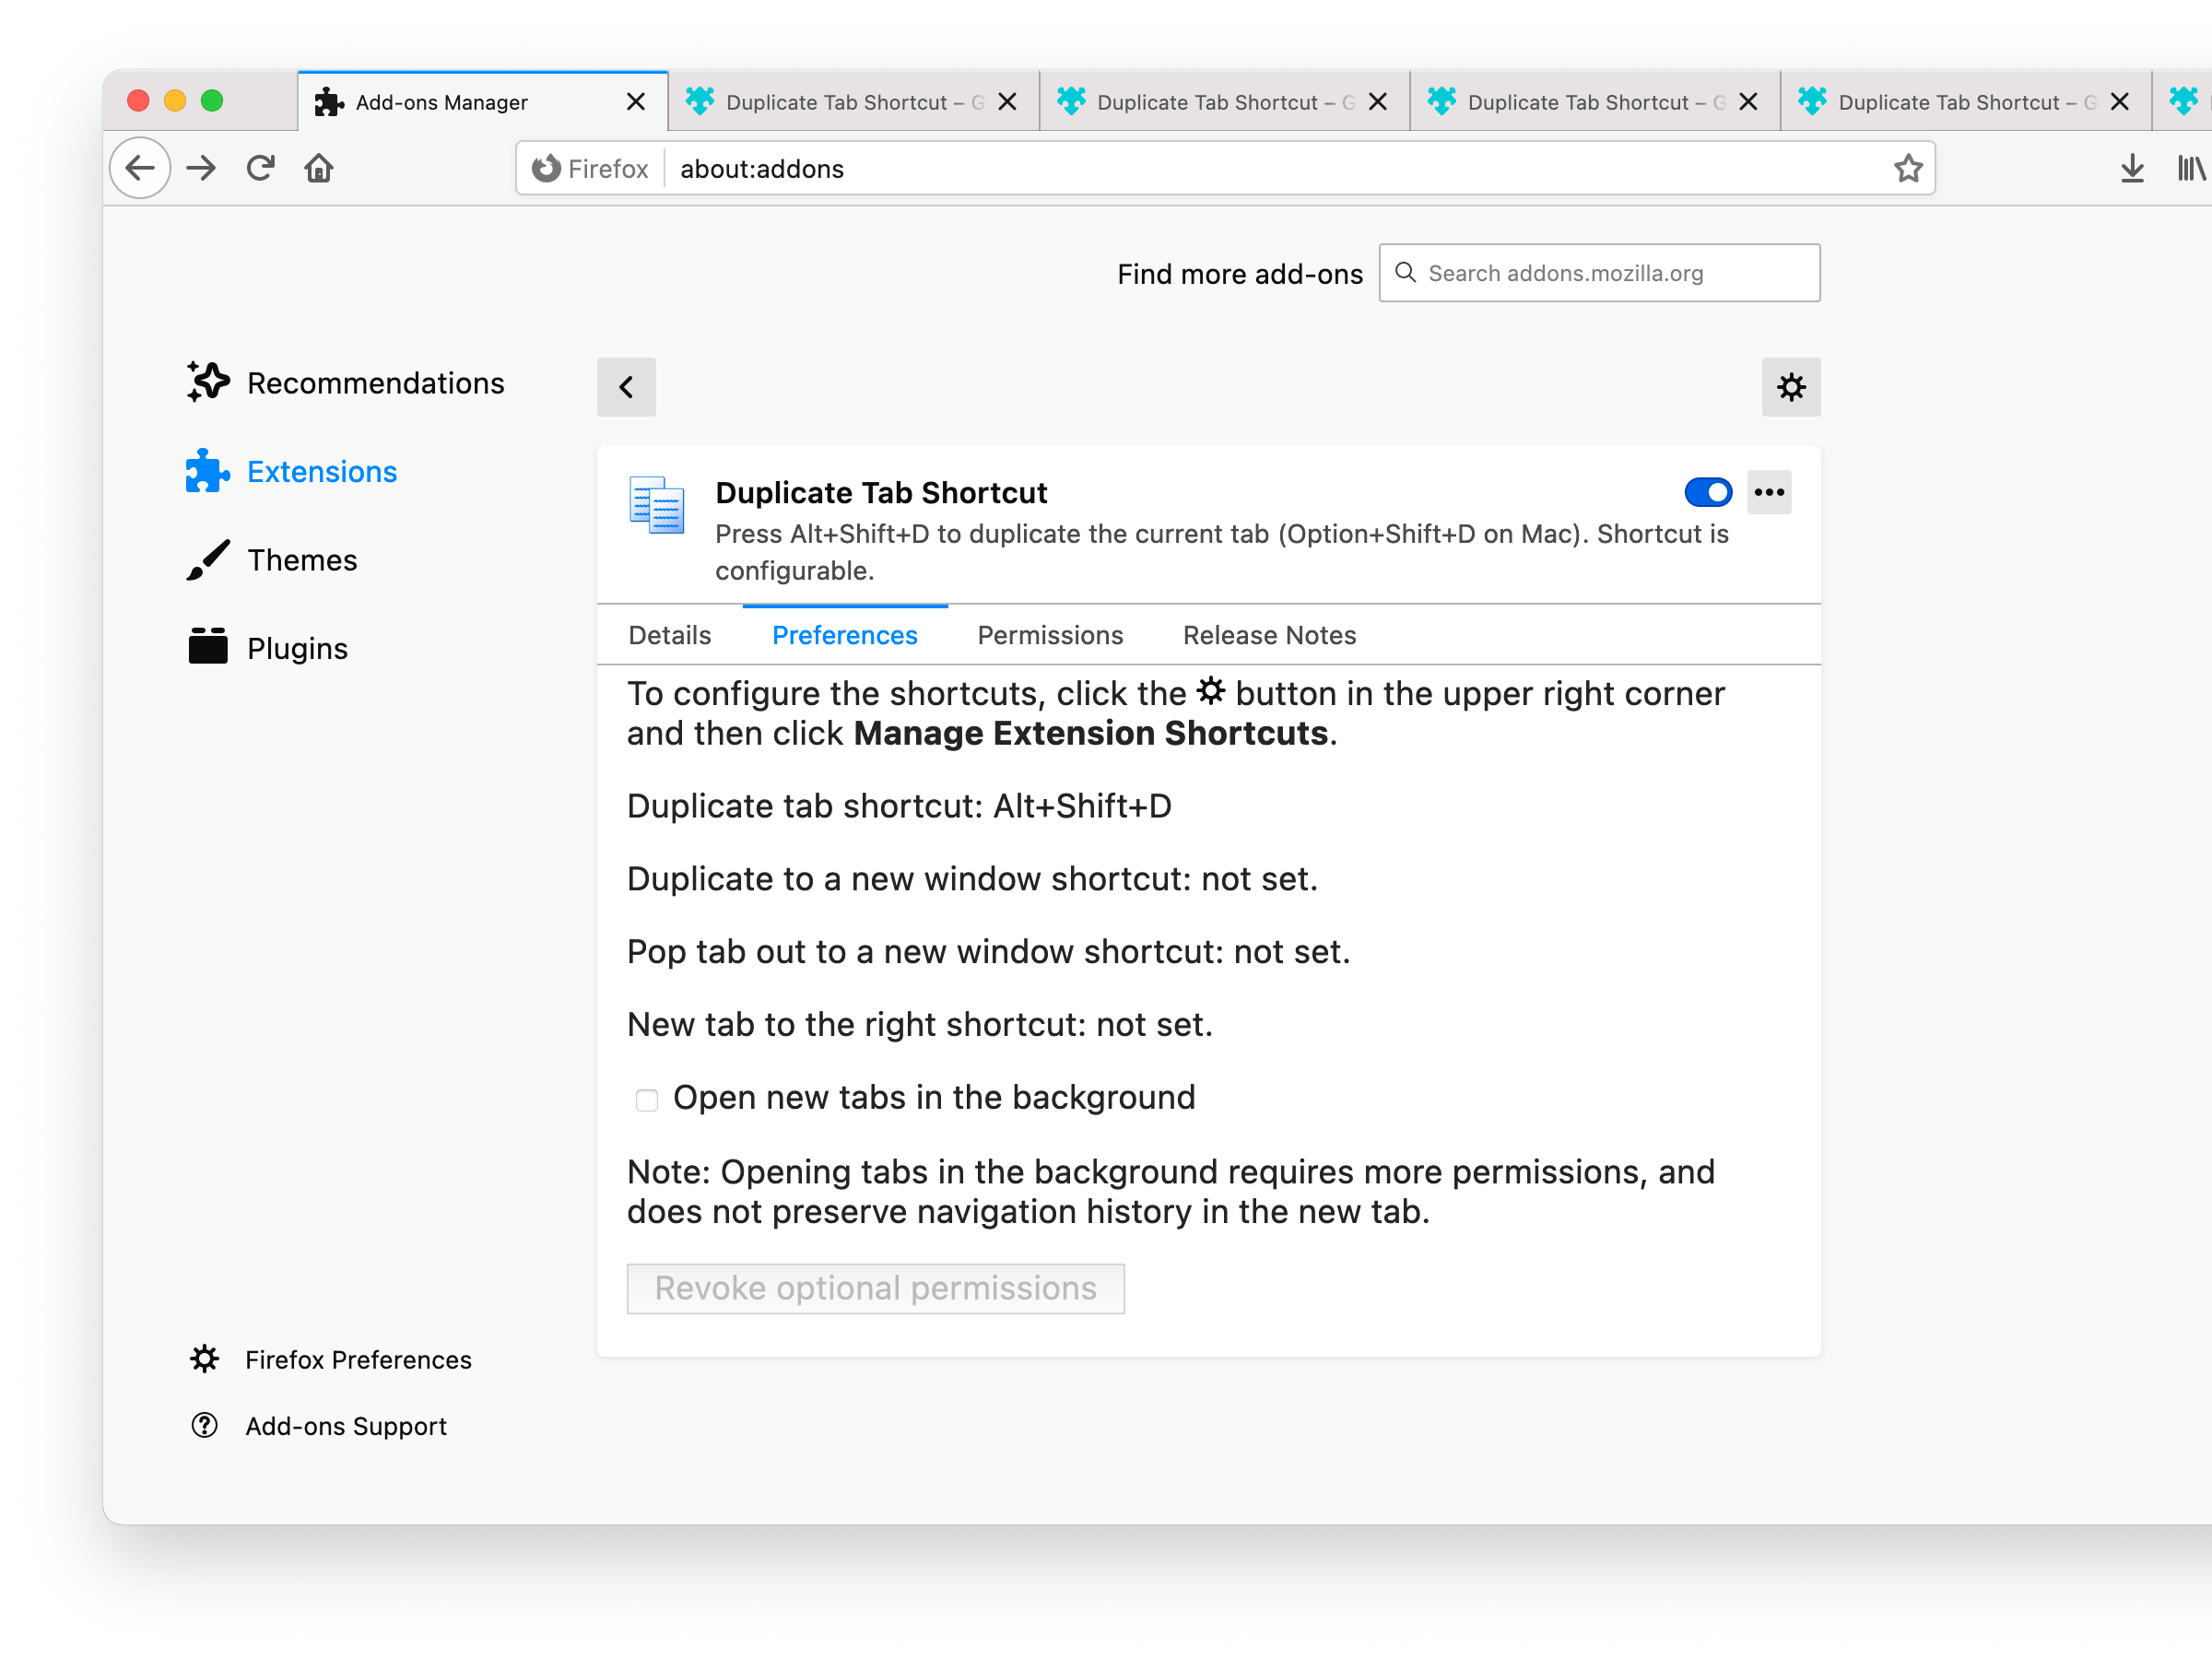Open Firefox Preferences in the sidebar
Viewport: 2212px width, 1659px height.
pos(357,1360)
